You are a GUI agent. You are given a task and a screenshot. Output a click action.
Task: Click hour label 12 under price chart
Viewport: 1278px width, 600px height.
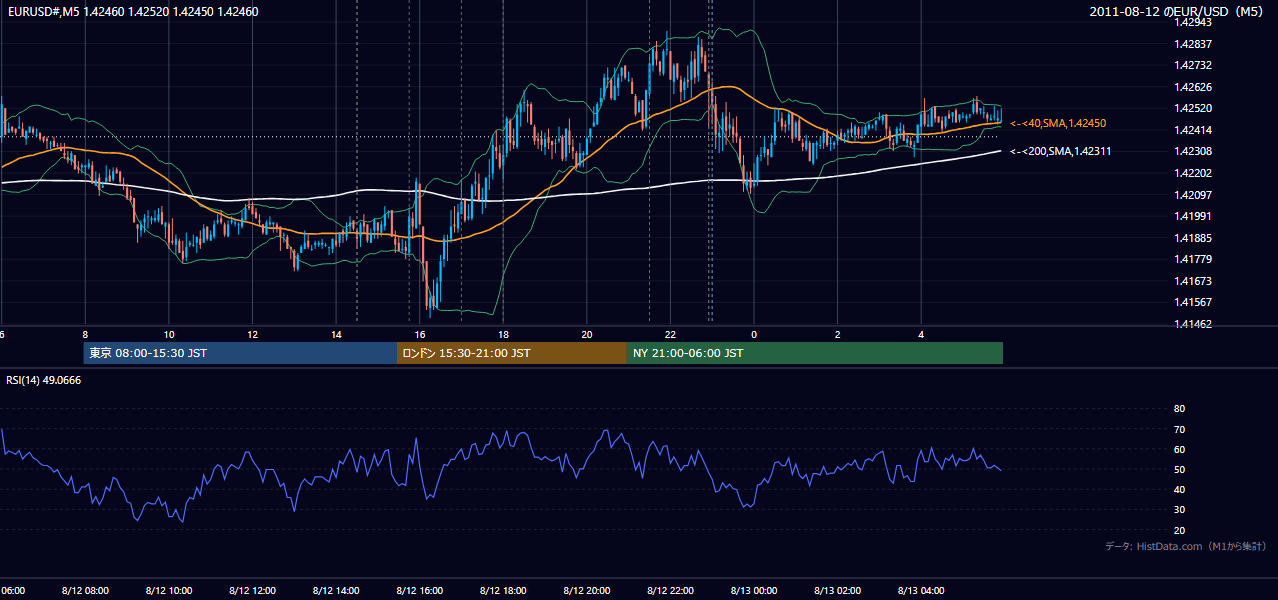pos(253,335)
